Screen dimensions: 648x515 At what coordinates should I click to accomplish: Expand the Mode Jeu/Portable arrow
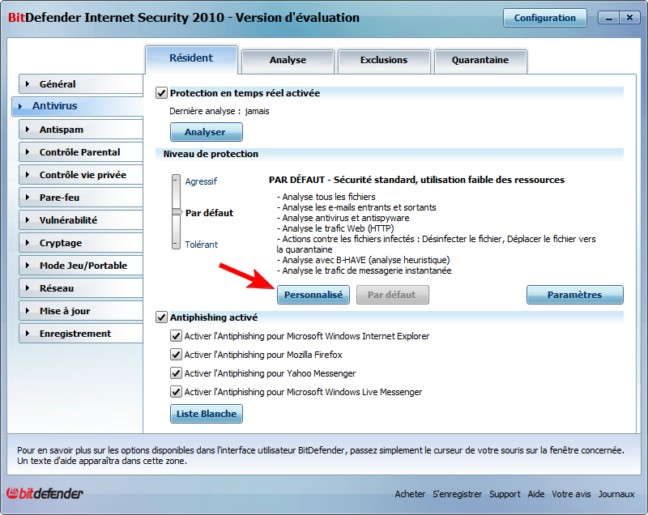(27, 265)
